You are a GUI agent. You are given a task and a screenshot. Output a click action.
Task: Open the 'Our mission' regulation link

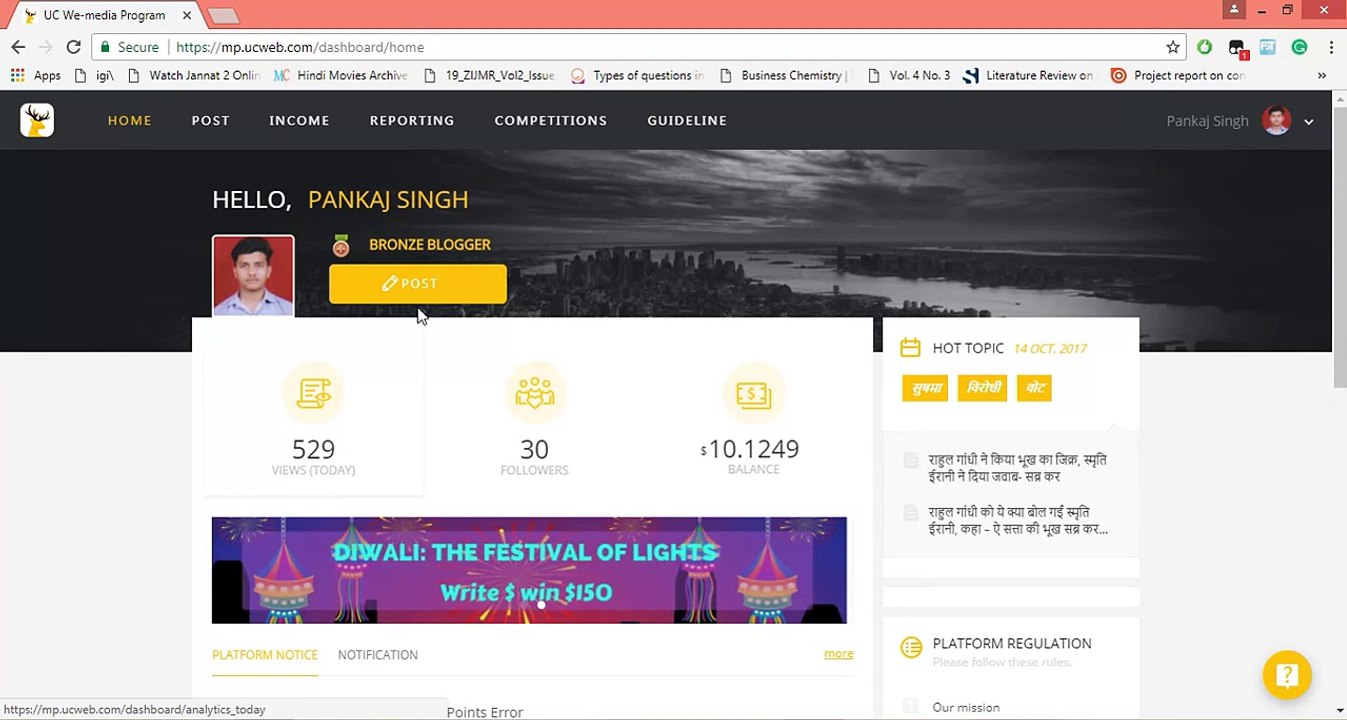click(x=966, y=708)
